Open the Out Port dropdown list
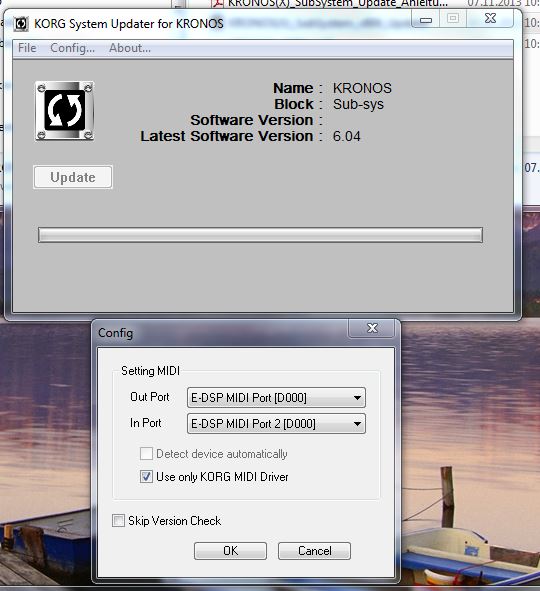 pyautogui.click(x=276, y=398)
